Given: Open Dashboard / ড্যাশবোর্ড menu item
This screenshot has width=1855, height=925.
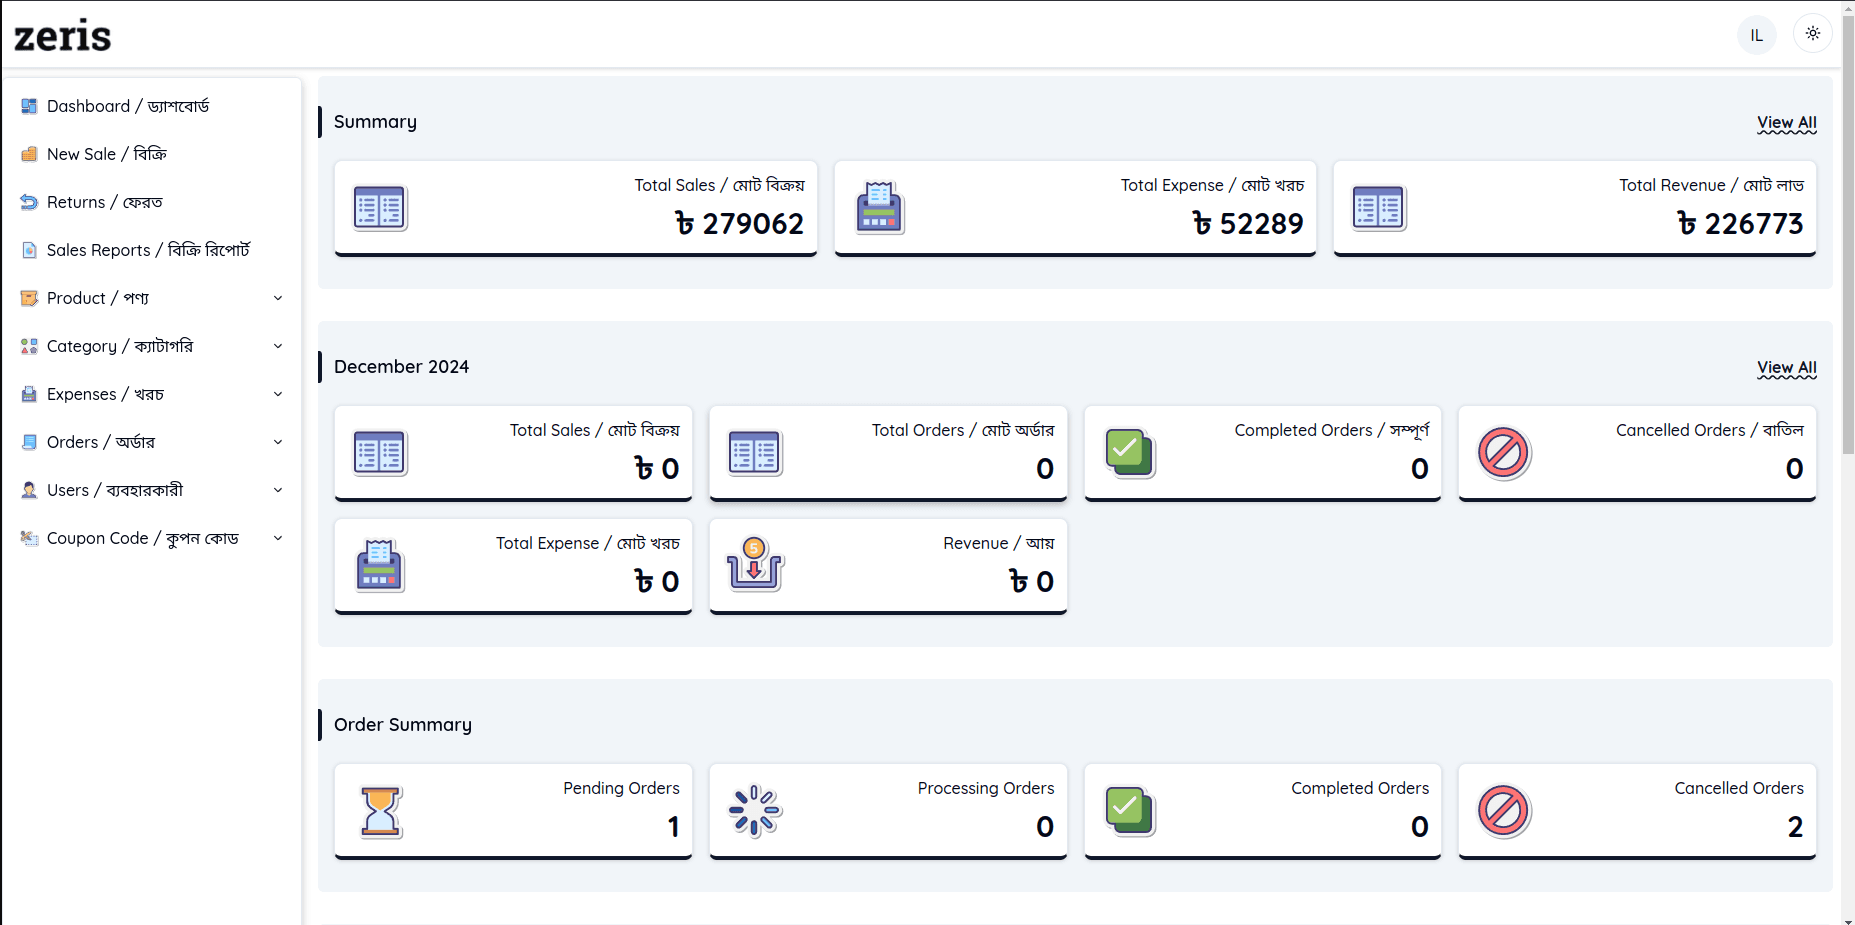Looking at the screenshot, I should tap(152, 106).
